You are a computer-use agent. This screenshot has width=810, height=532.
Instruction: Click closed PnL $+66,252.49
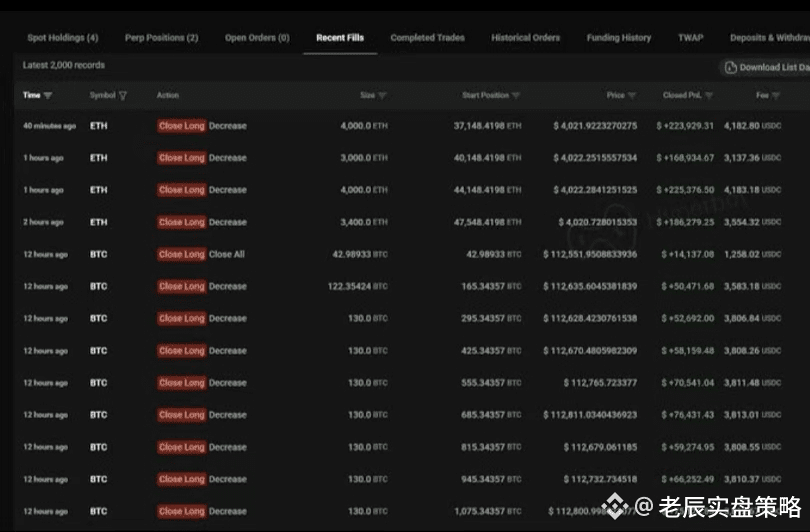point(688,479)
